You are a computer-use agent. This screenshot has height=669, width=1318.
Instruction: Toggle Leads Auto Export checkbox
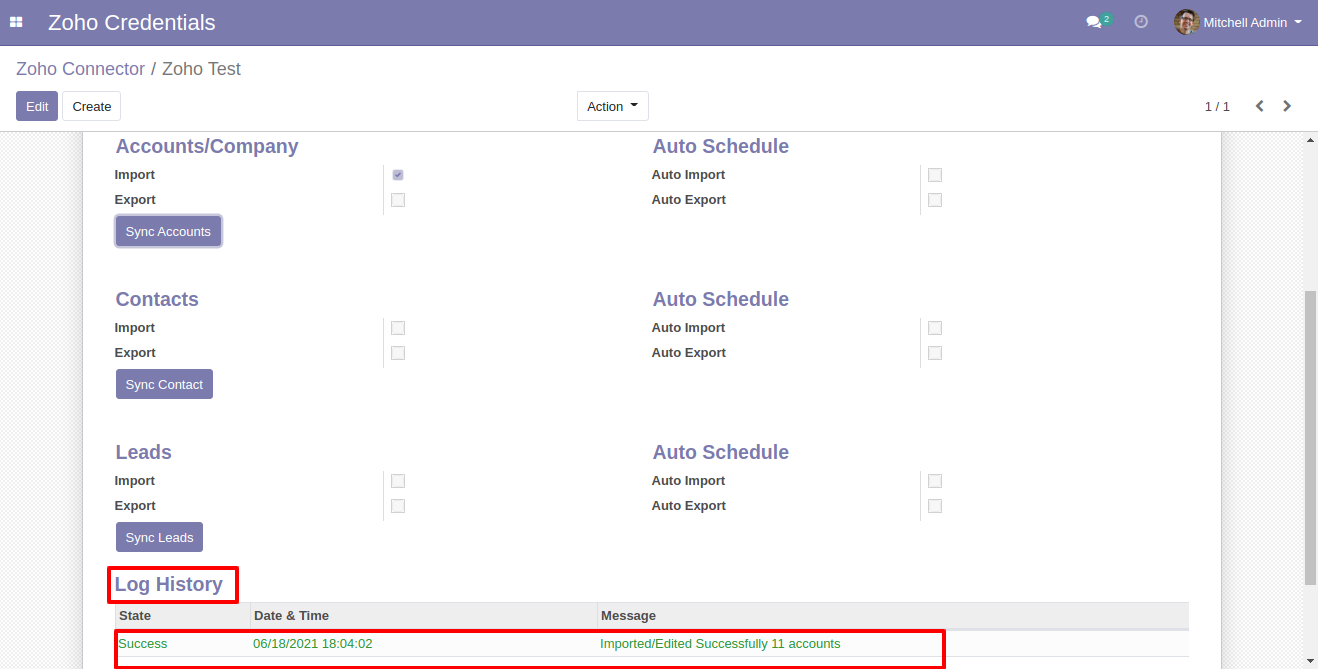click(x=935, y=506)
